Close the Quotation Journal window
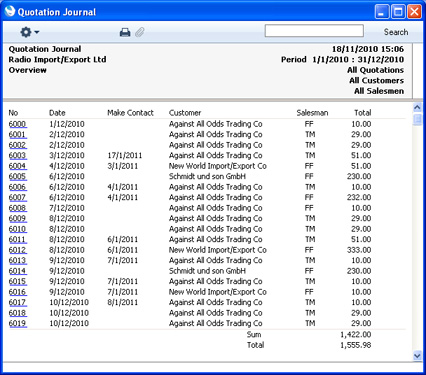Viewport: 426px width, 375px height. (414, 12)
